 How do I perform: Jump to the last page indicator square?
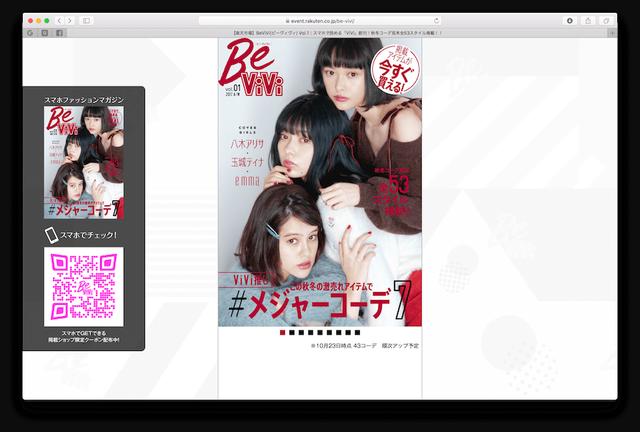(358, 333)
